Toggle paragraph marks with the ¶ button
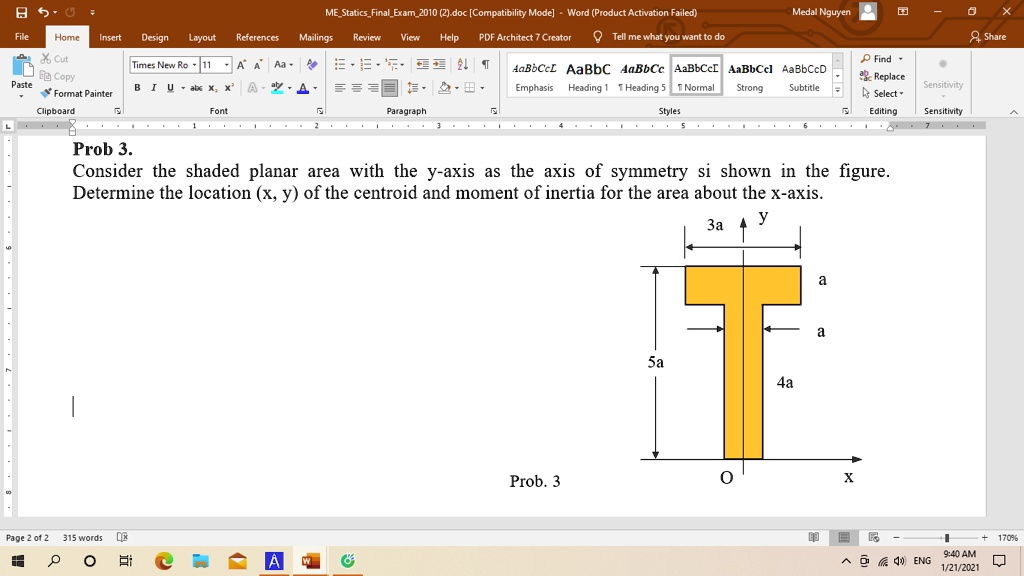The image size is (1024, 576). tap(483, 65)
